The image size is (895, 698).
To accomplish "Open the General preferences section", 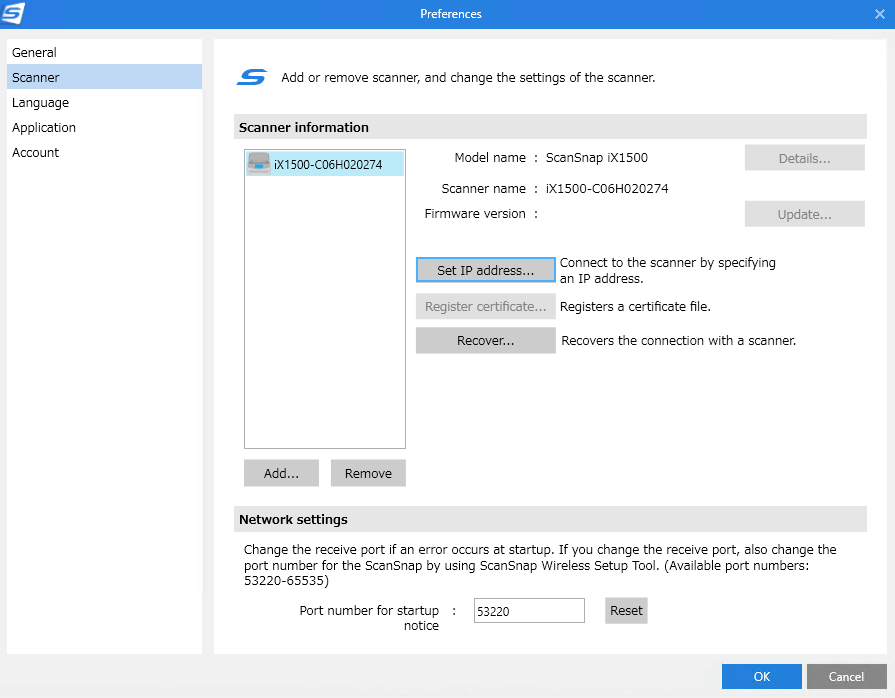I will 35,52.
